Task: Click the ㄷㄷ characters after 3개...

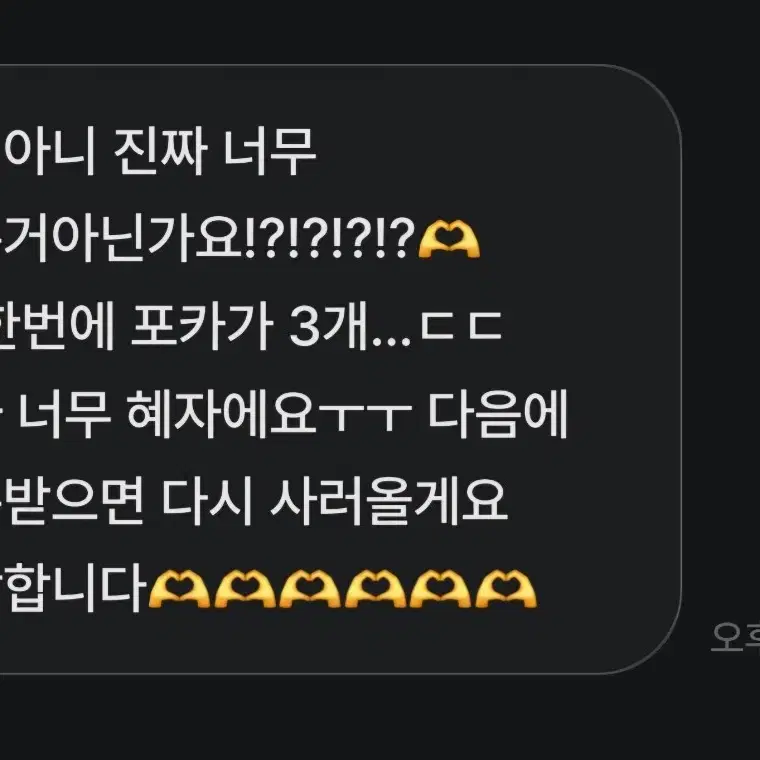Action: (460, 327)
